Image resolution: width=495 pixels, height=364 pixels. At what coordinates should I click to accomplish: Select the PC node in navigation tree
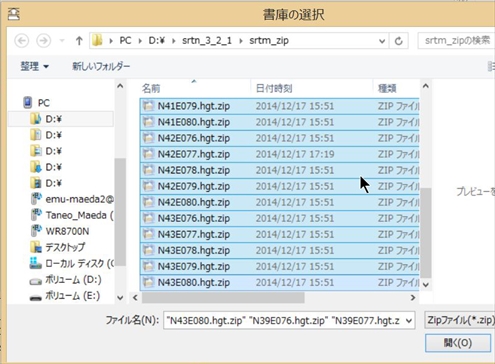43,103
